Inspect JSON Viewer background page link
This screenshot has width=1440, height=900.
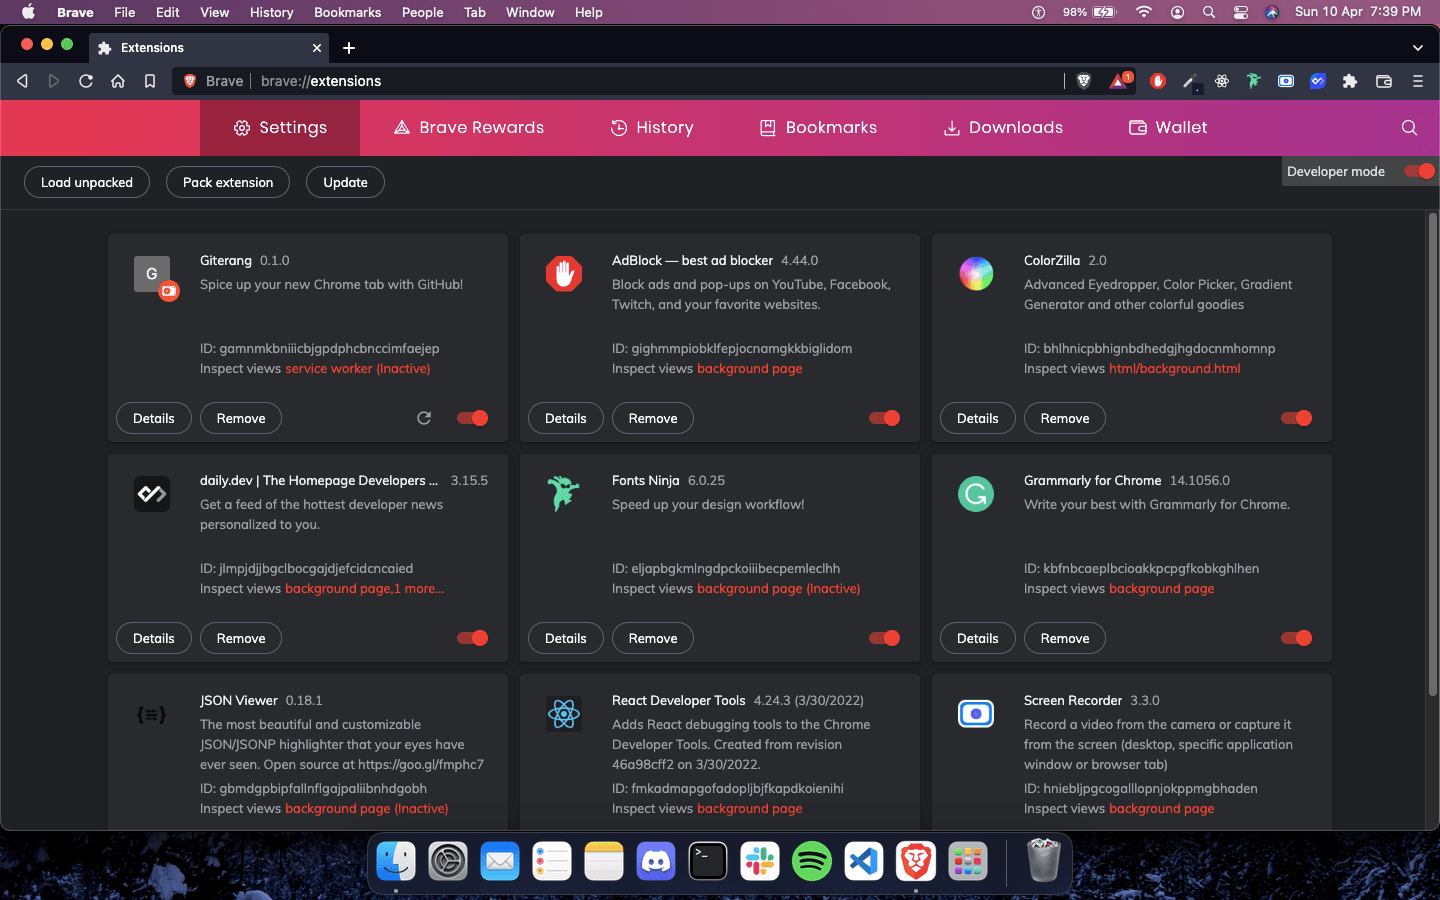[x=367, y=808]
